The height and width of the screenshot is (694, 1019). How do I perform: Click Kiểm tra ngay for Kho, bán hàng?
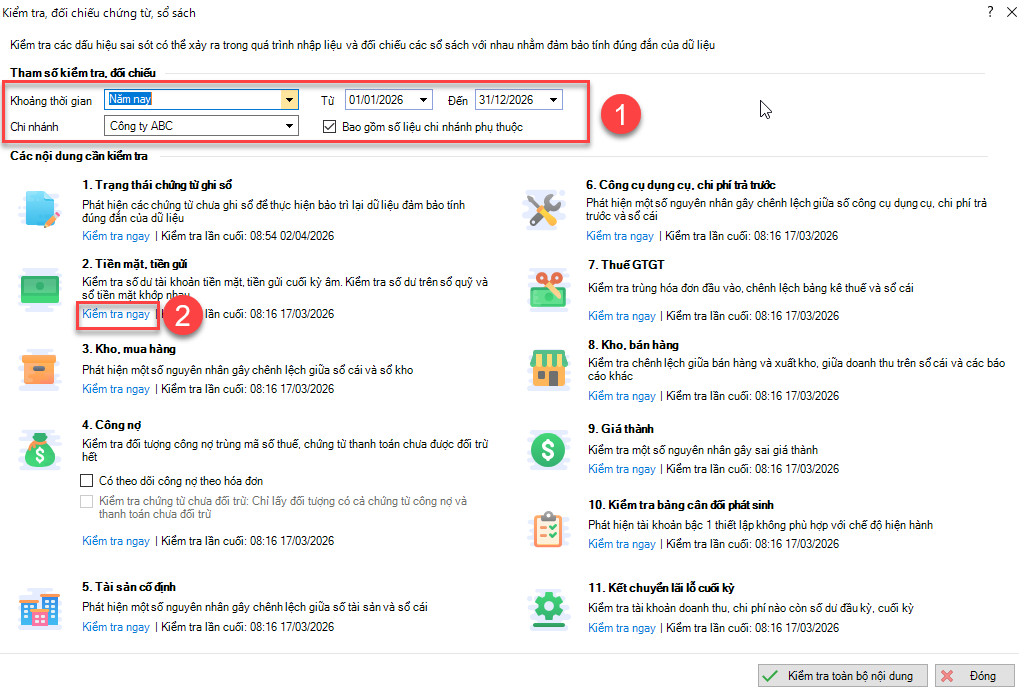click(x=622, y=396)
